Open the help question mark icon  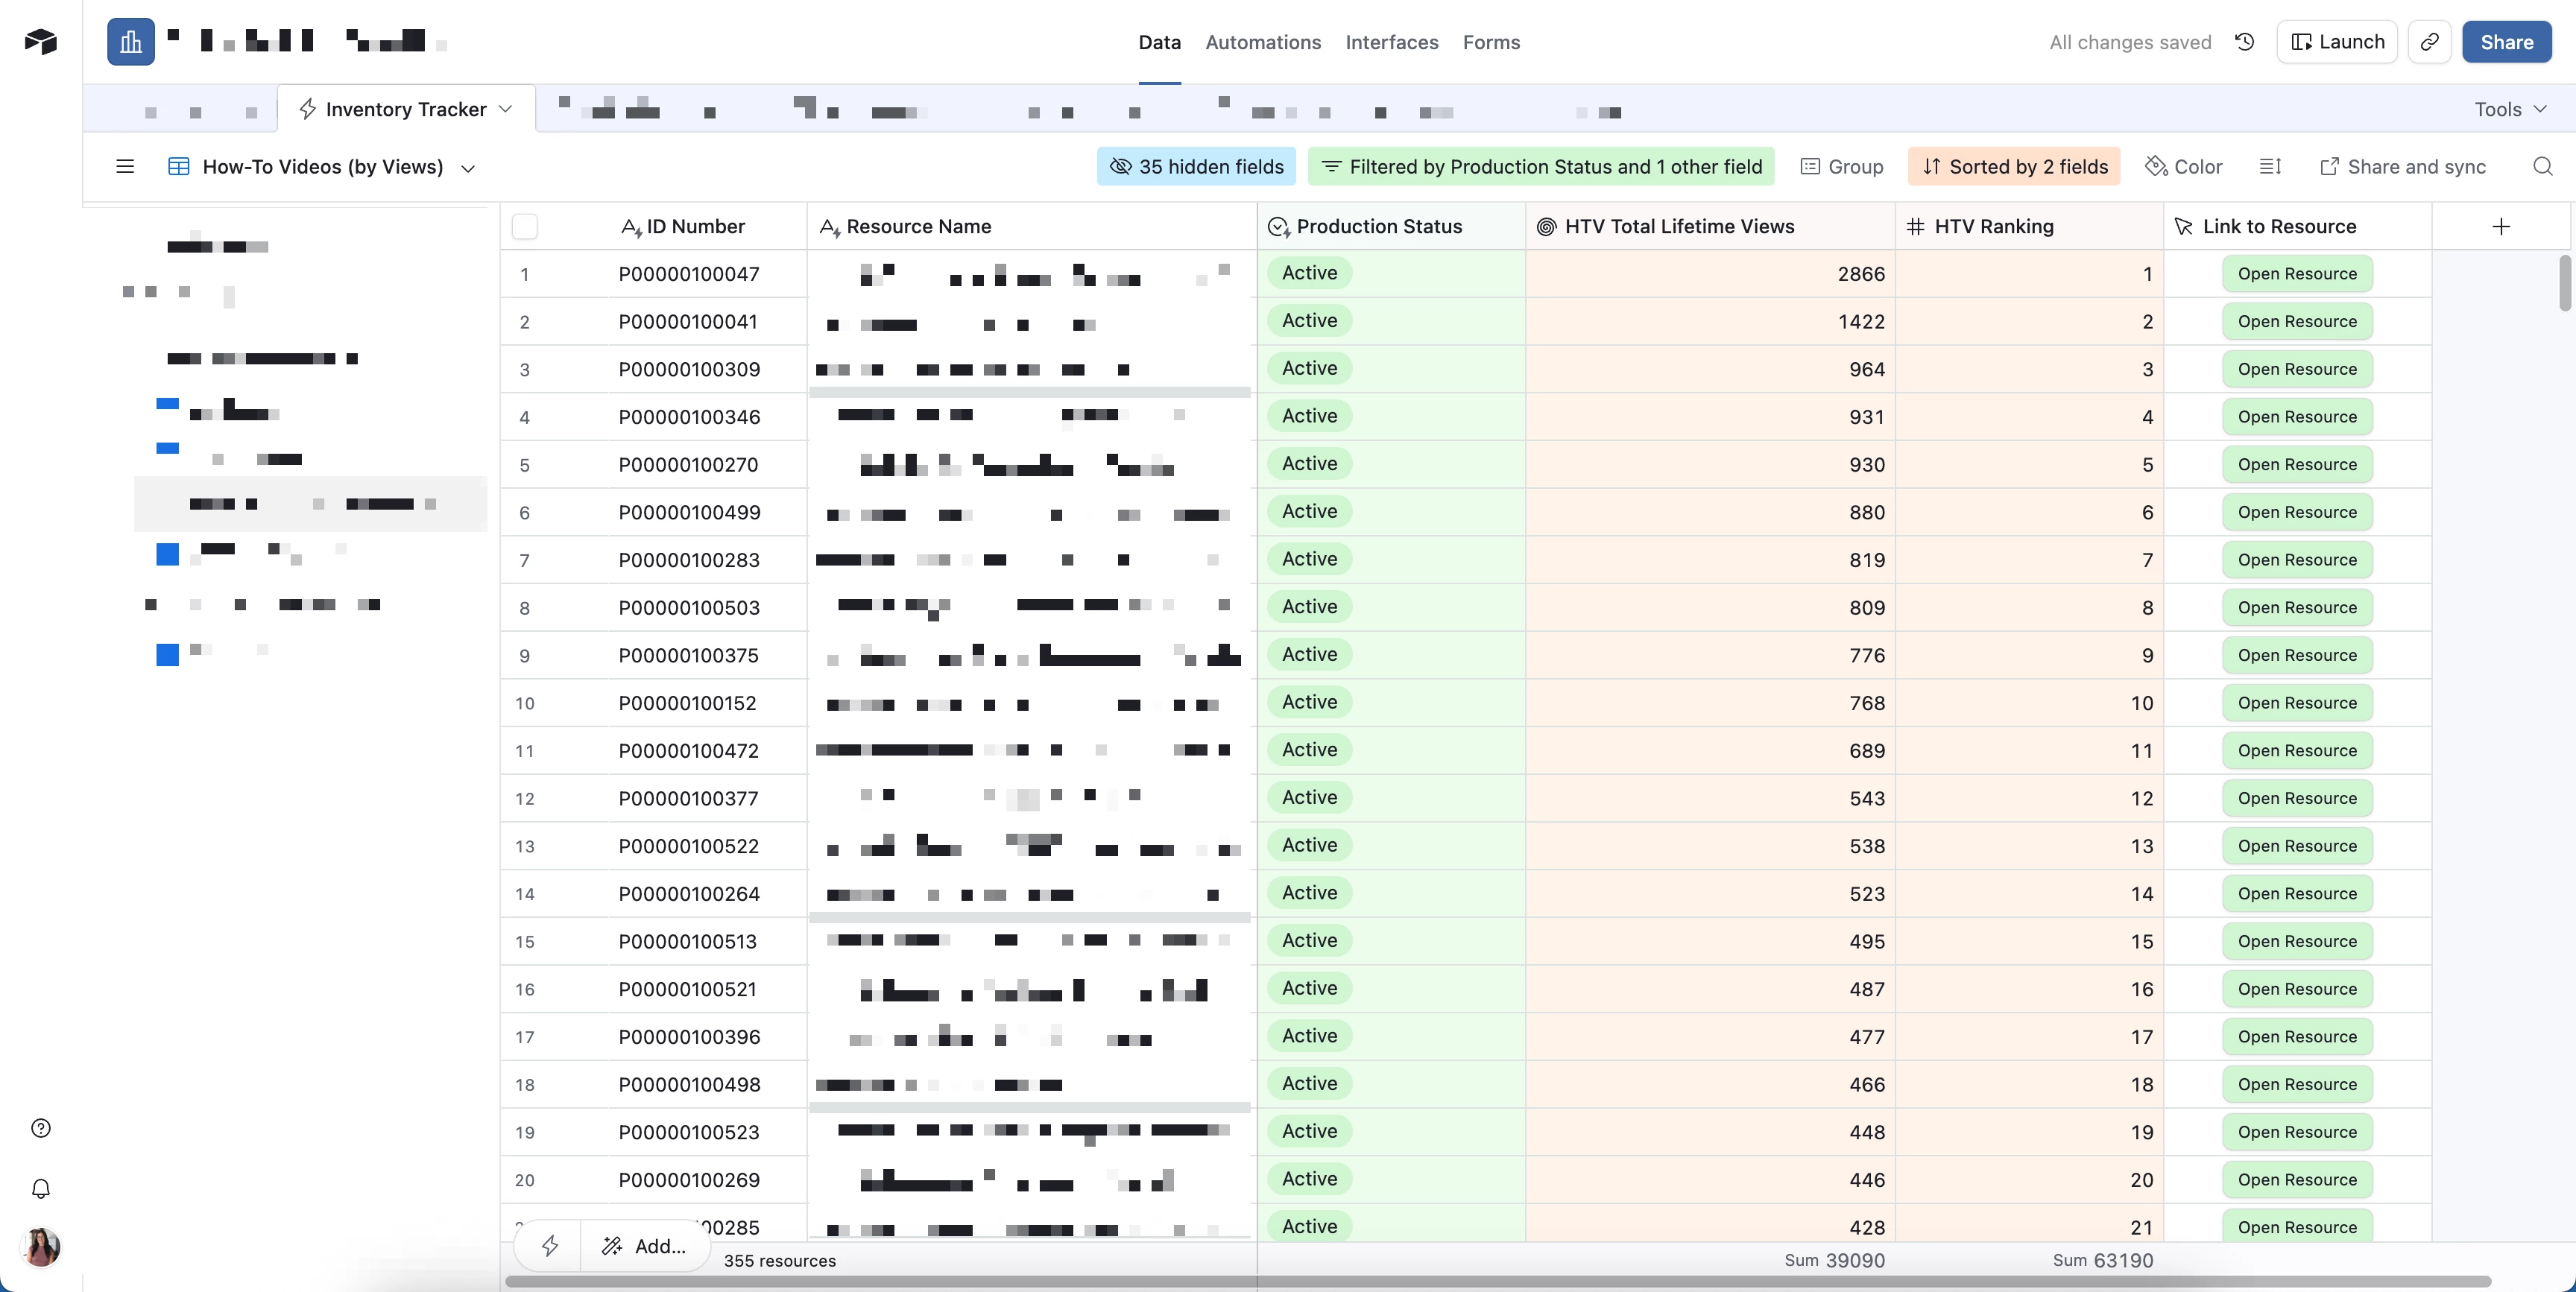tap(41, 1128)
